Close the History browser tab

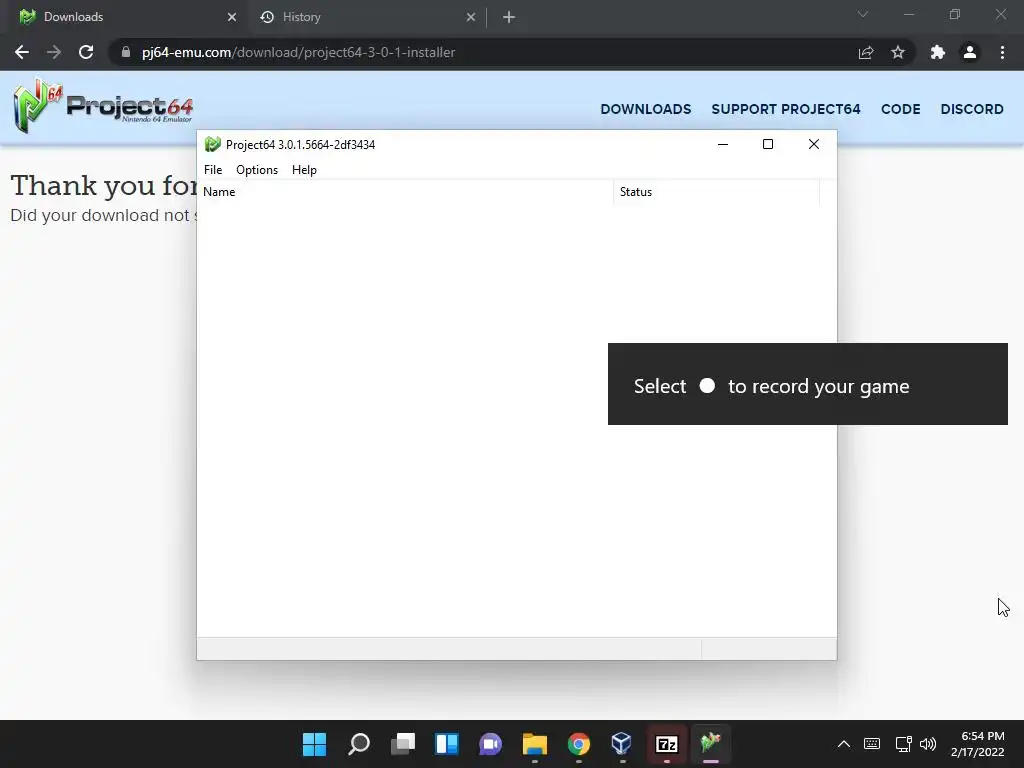click(x=471, y=17)
